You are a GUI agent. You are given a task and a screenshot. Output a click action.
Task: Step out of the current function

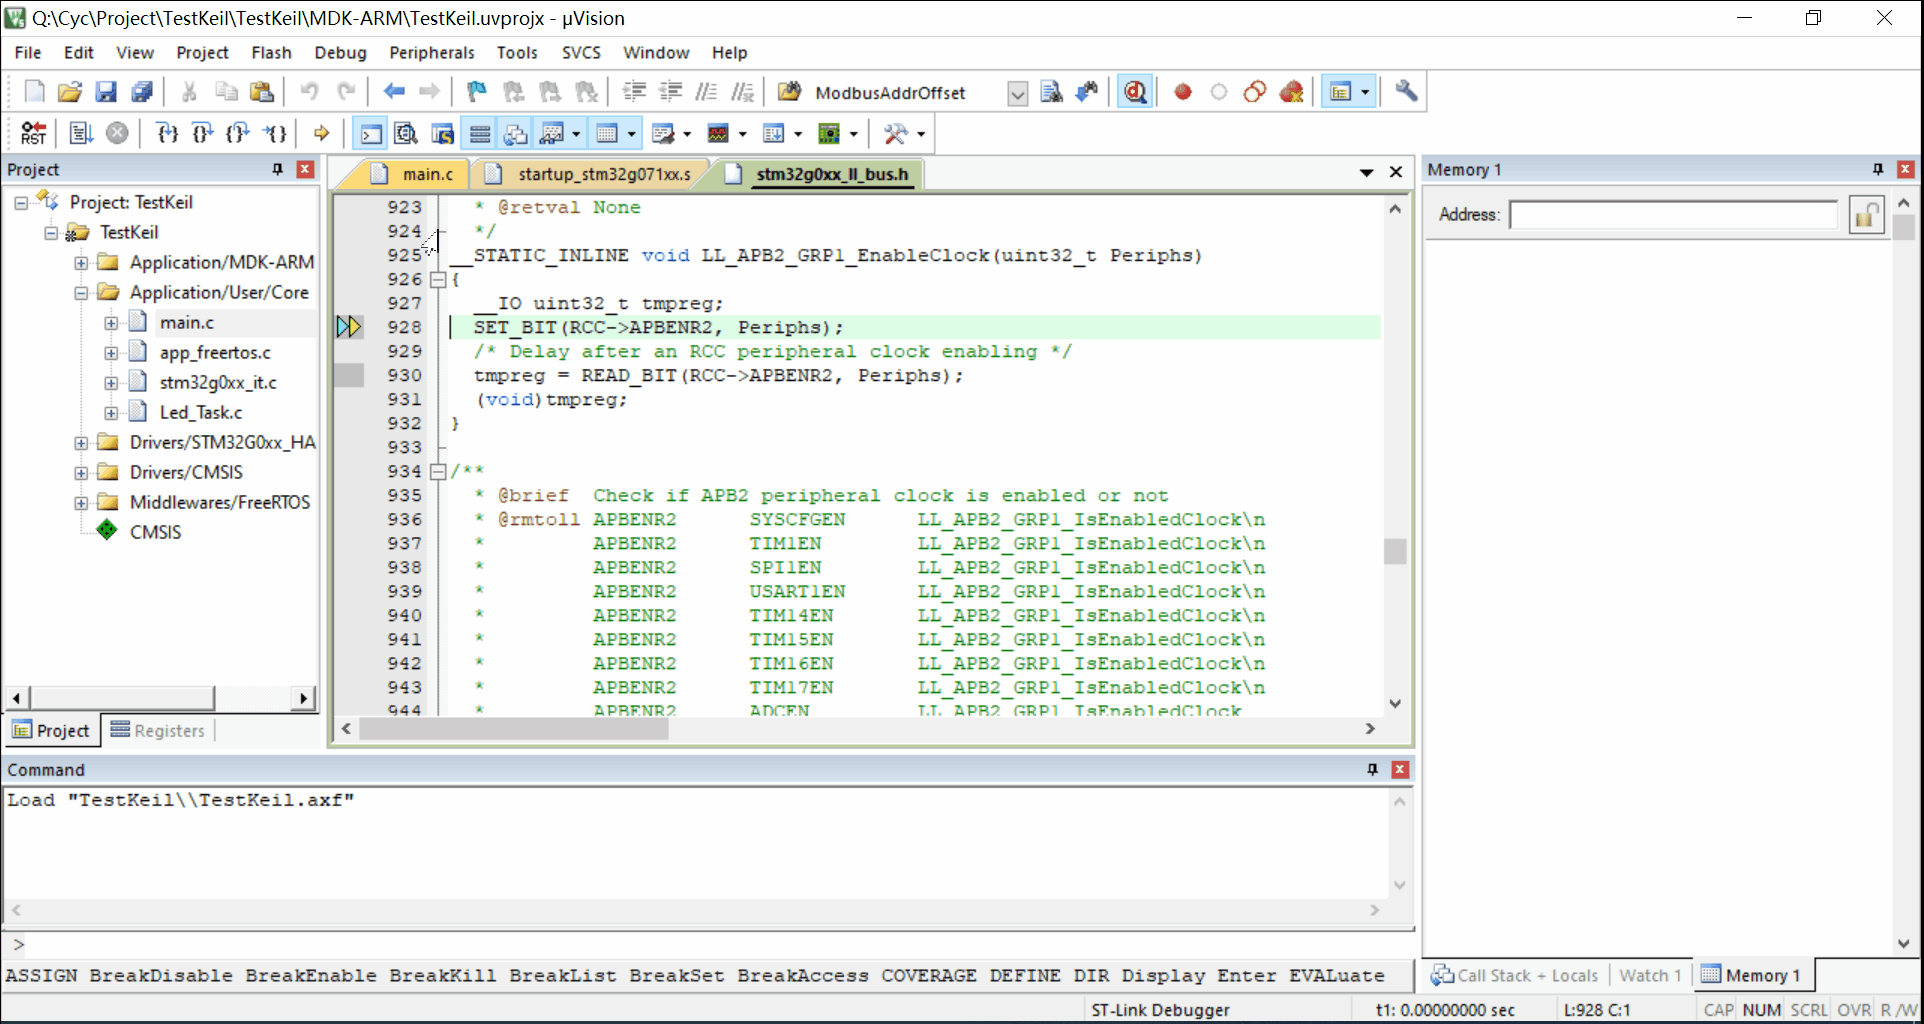[238, 133]
